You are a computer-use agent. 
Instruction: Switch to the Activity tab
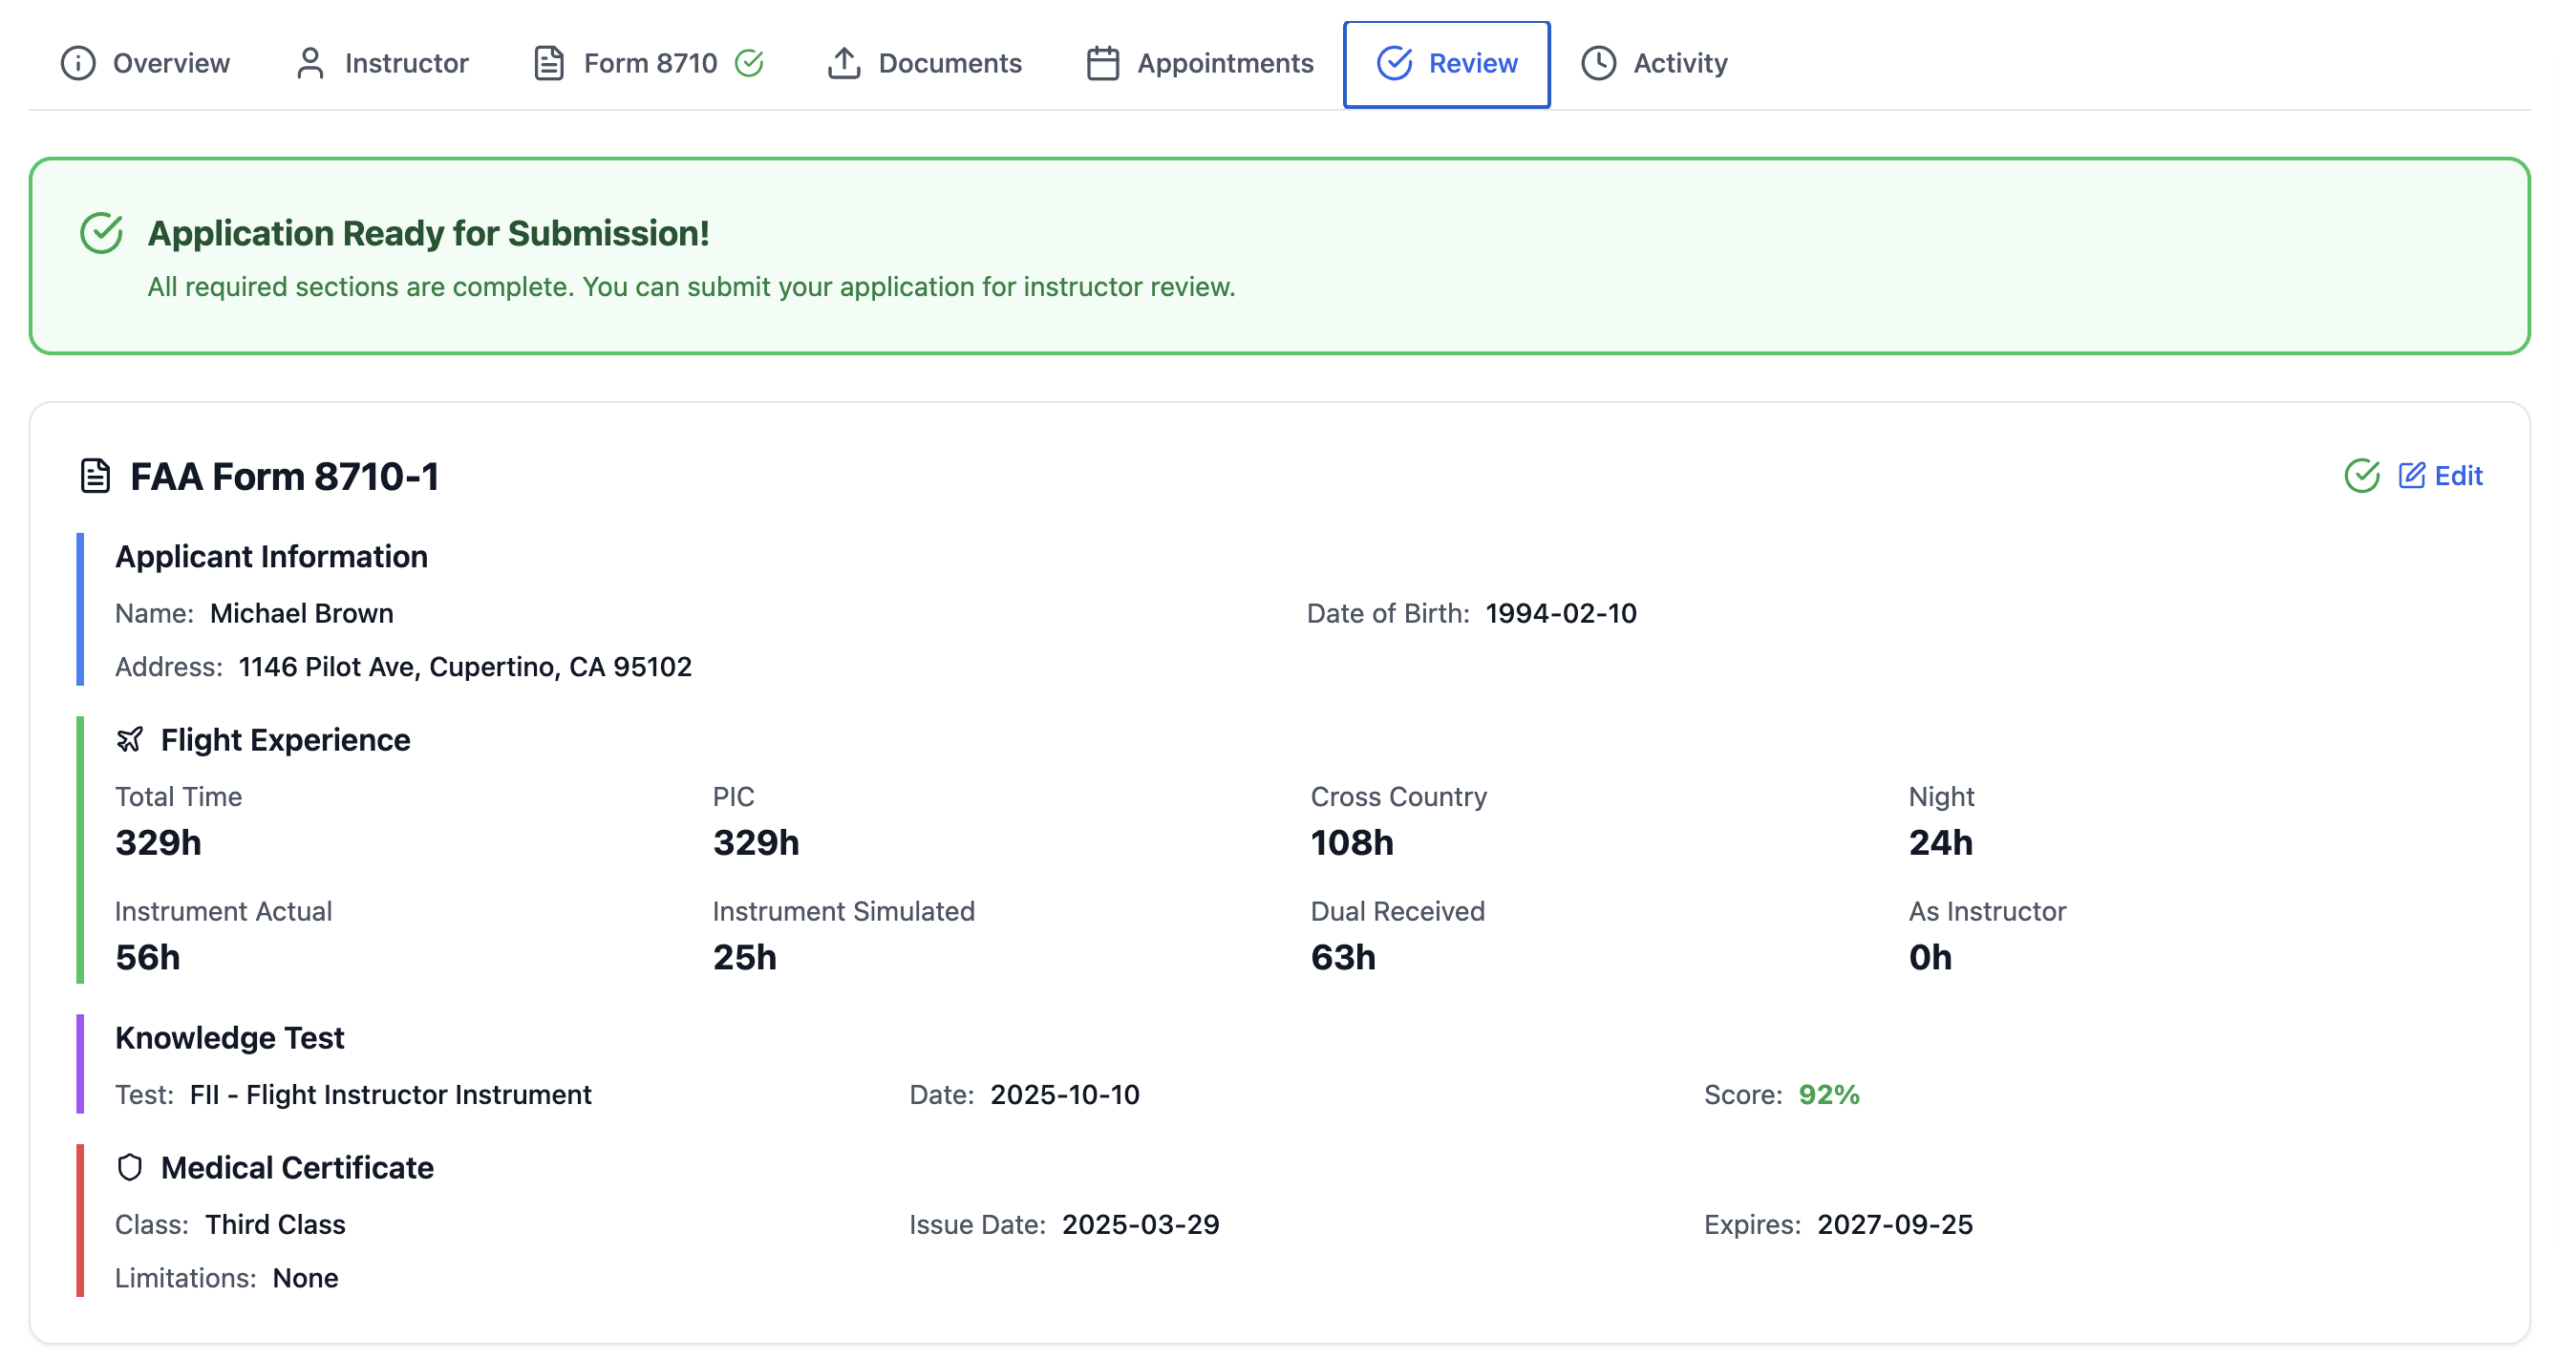tap(1654, 63)
